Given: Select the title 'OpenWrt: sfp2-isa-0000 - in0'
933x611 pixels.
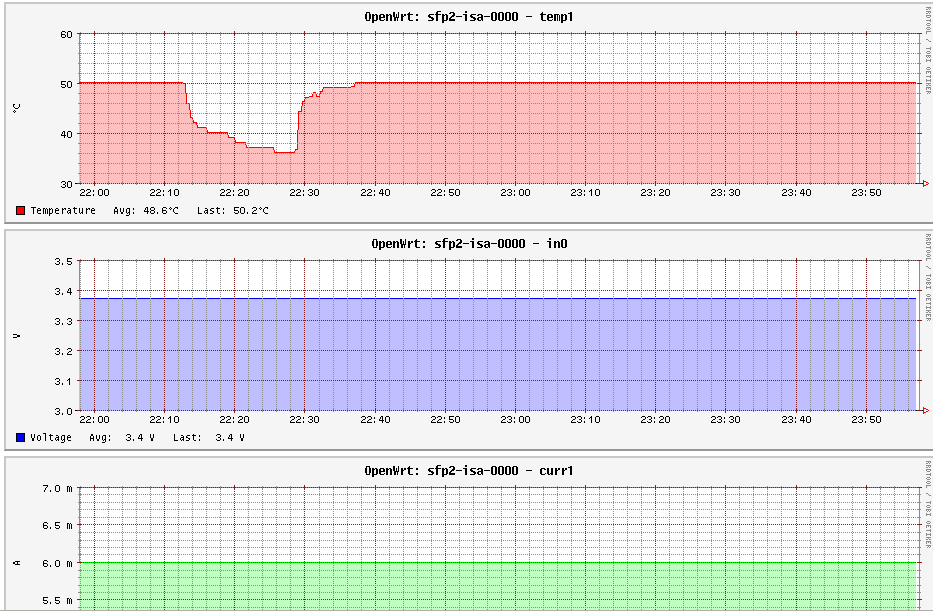Looking at the screenshot, I should click(469, 243).
